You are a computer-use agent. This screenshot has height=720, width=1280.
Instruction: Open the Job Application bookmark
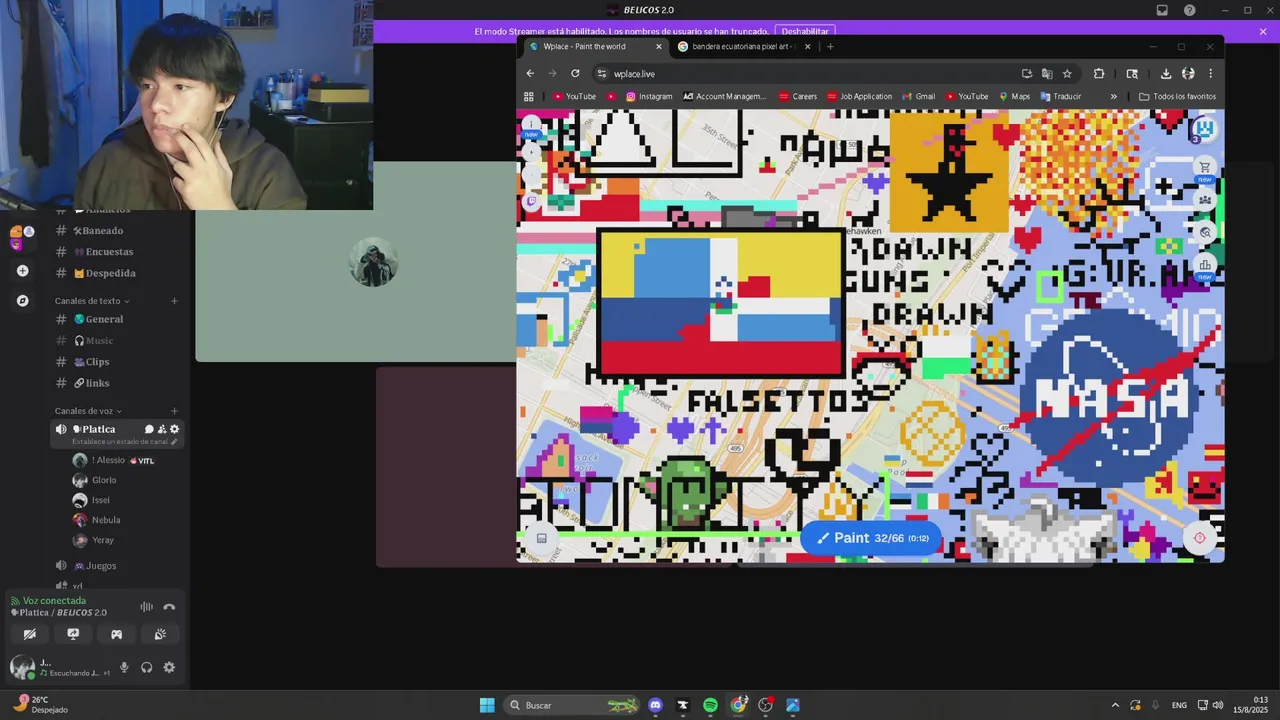click(x=859, y=96)
